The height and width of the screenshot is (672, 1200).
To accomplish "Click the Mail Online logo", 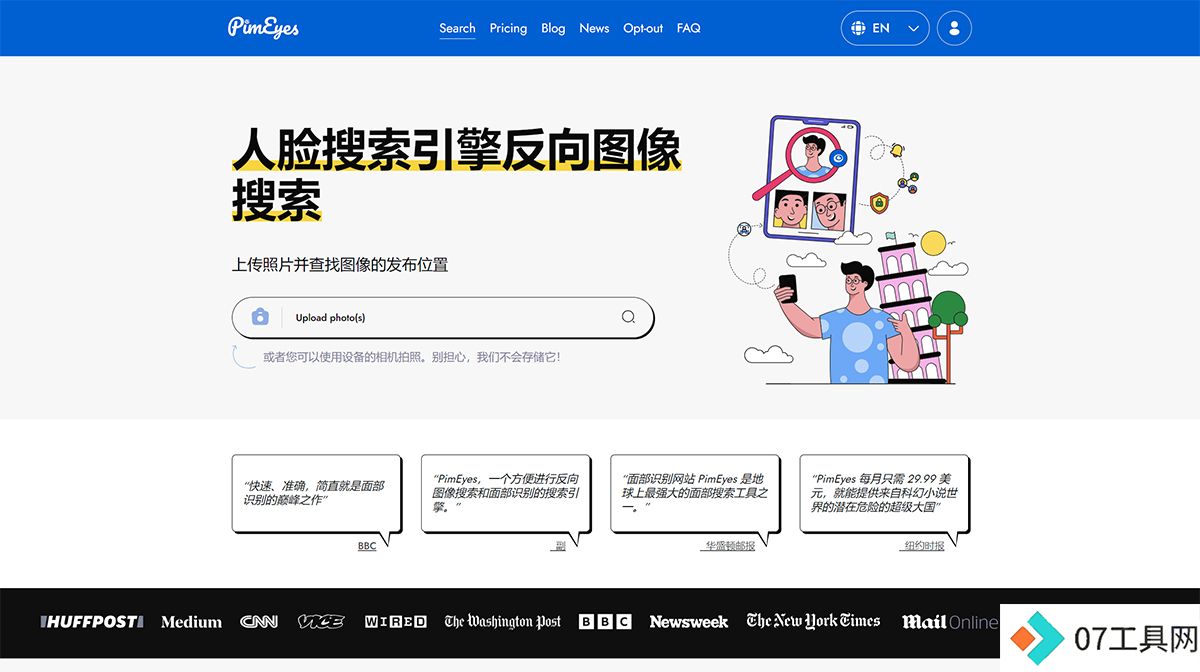I will click(x=950, y=622).
